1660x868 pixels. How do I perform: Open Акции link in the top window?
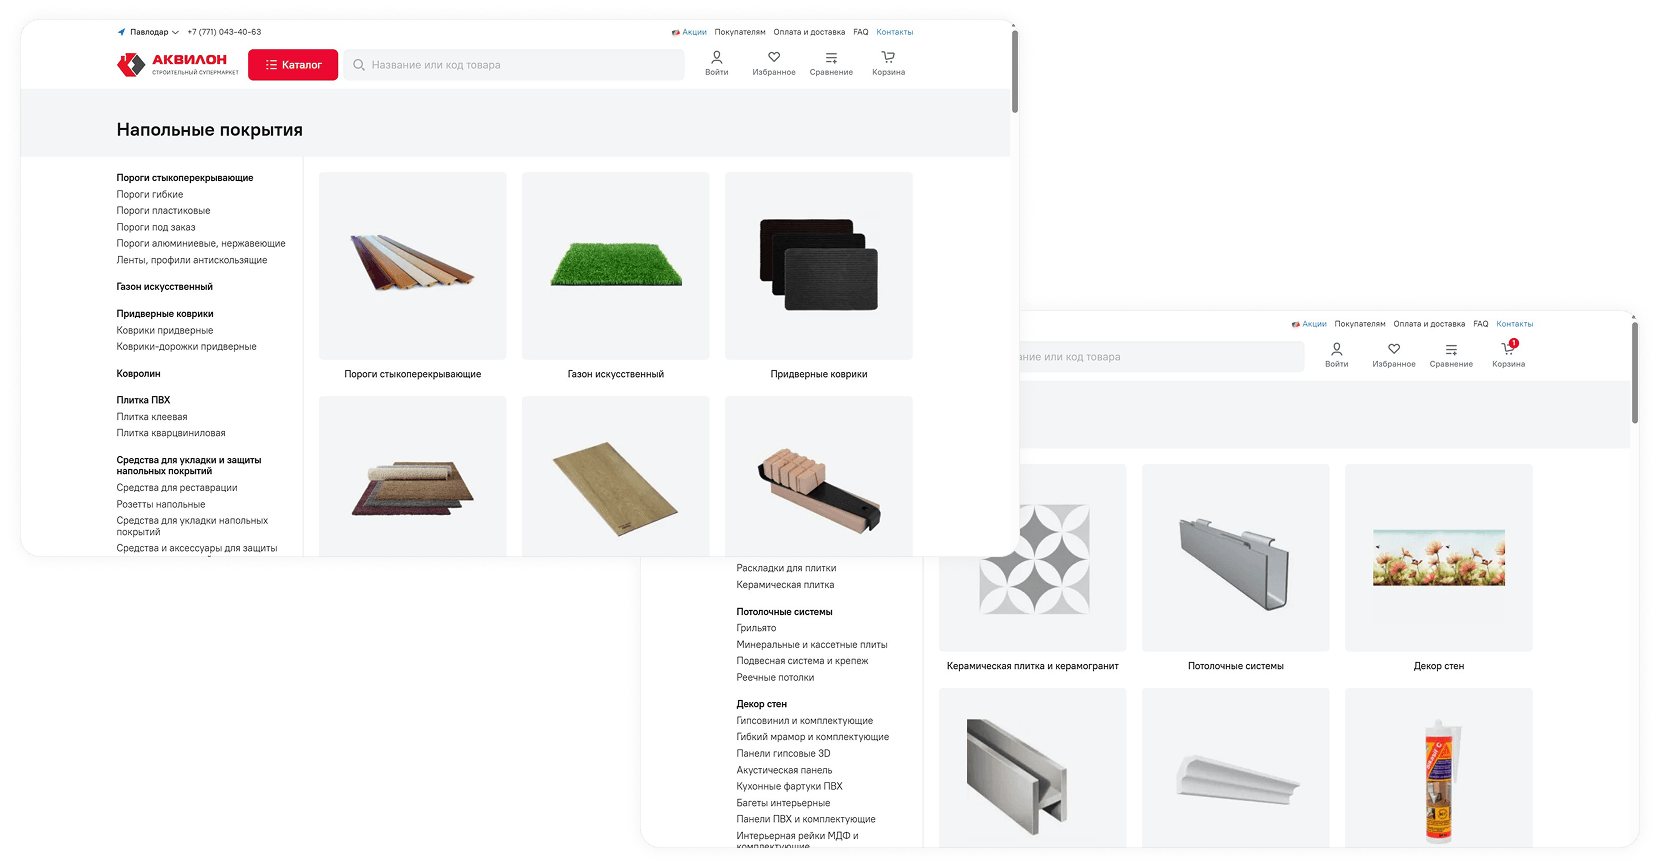693,32
